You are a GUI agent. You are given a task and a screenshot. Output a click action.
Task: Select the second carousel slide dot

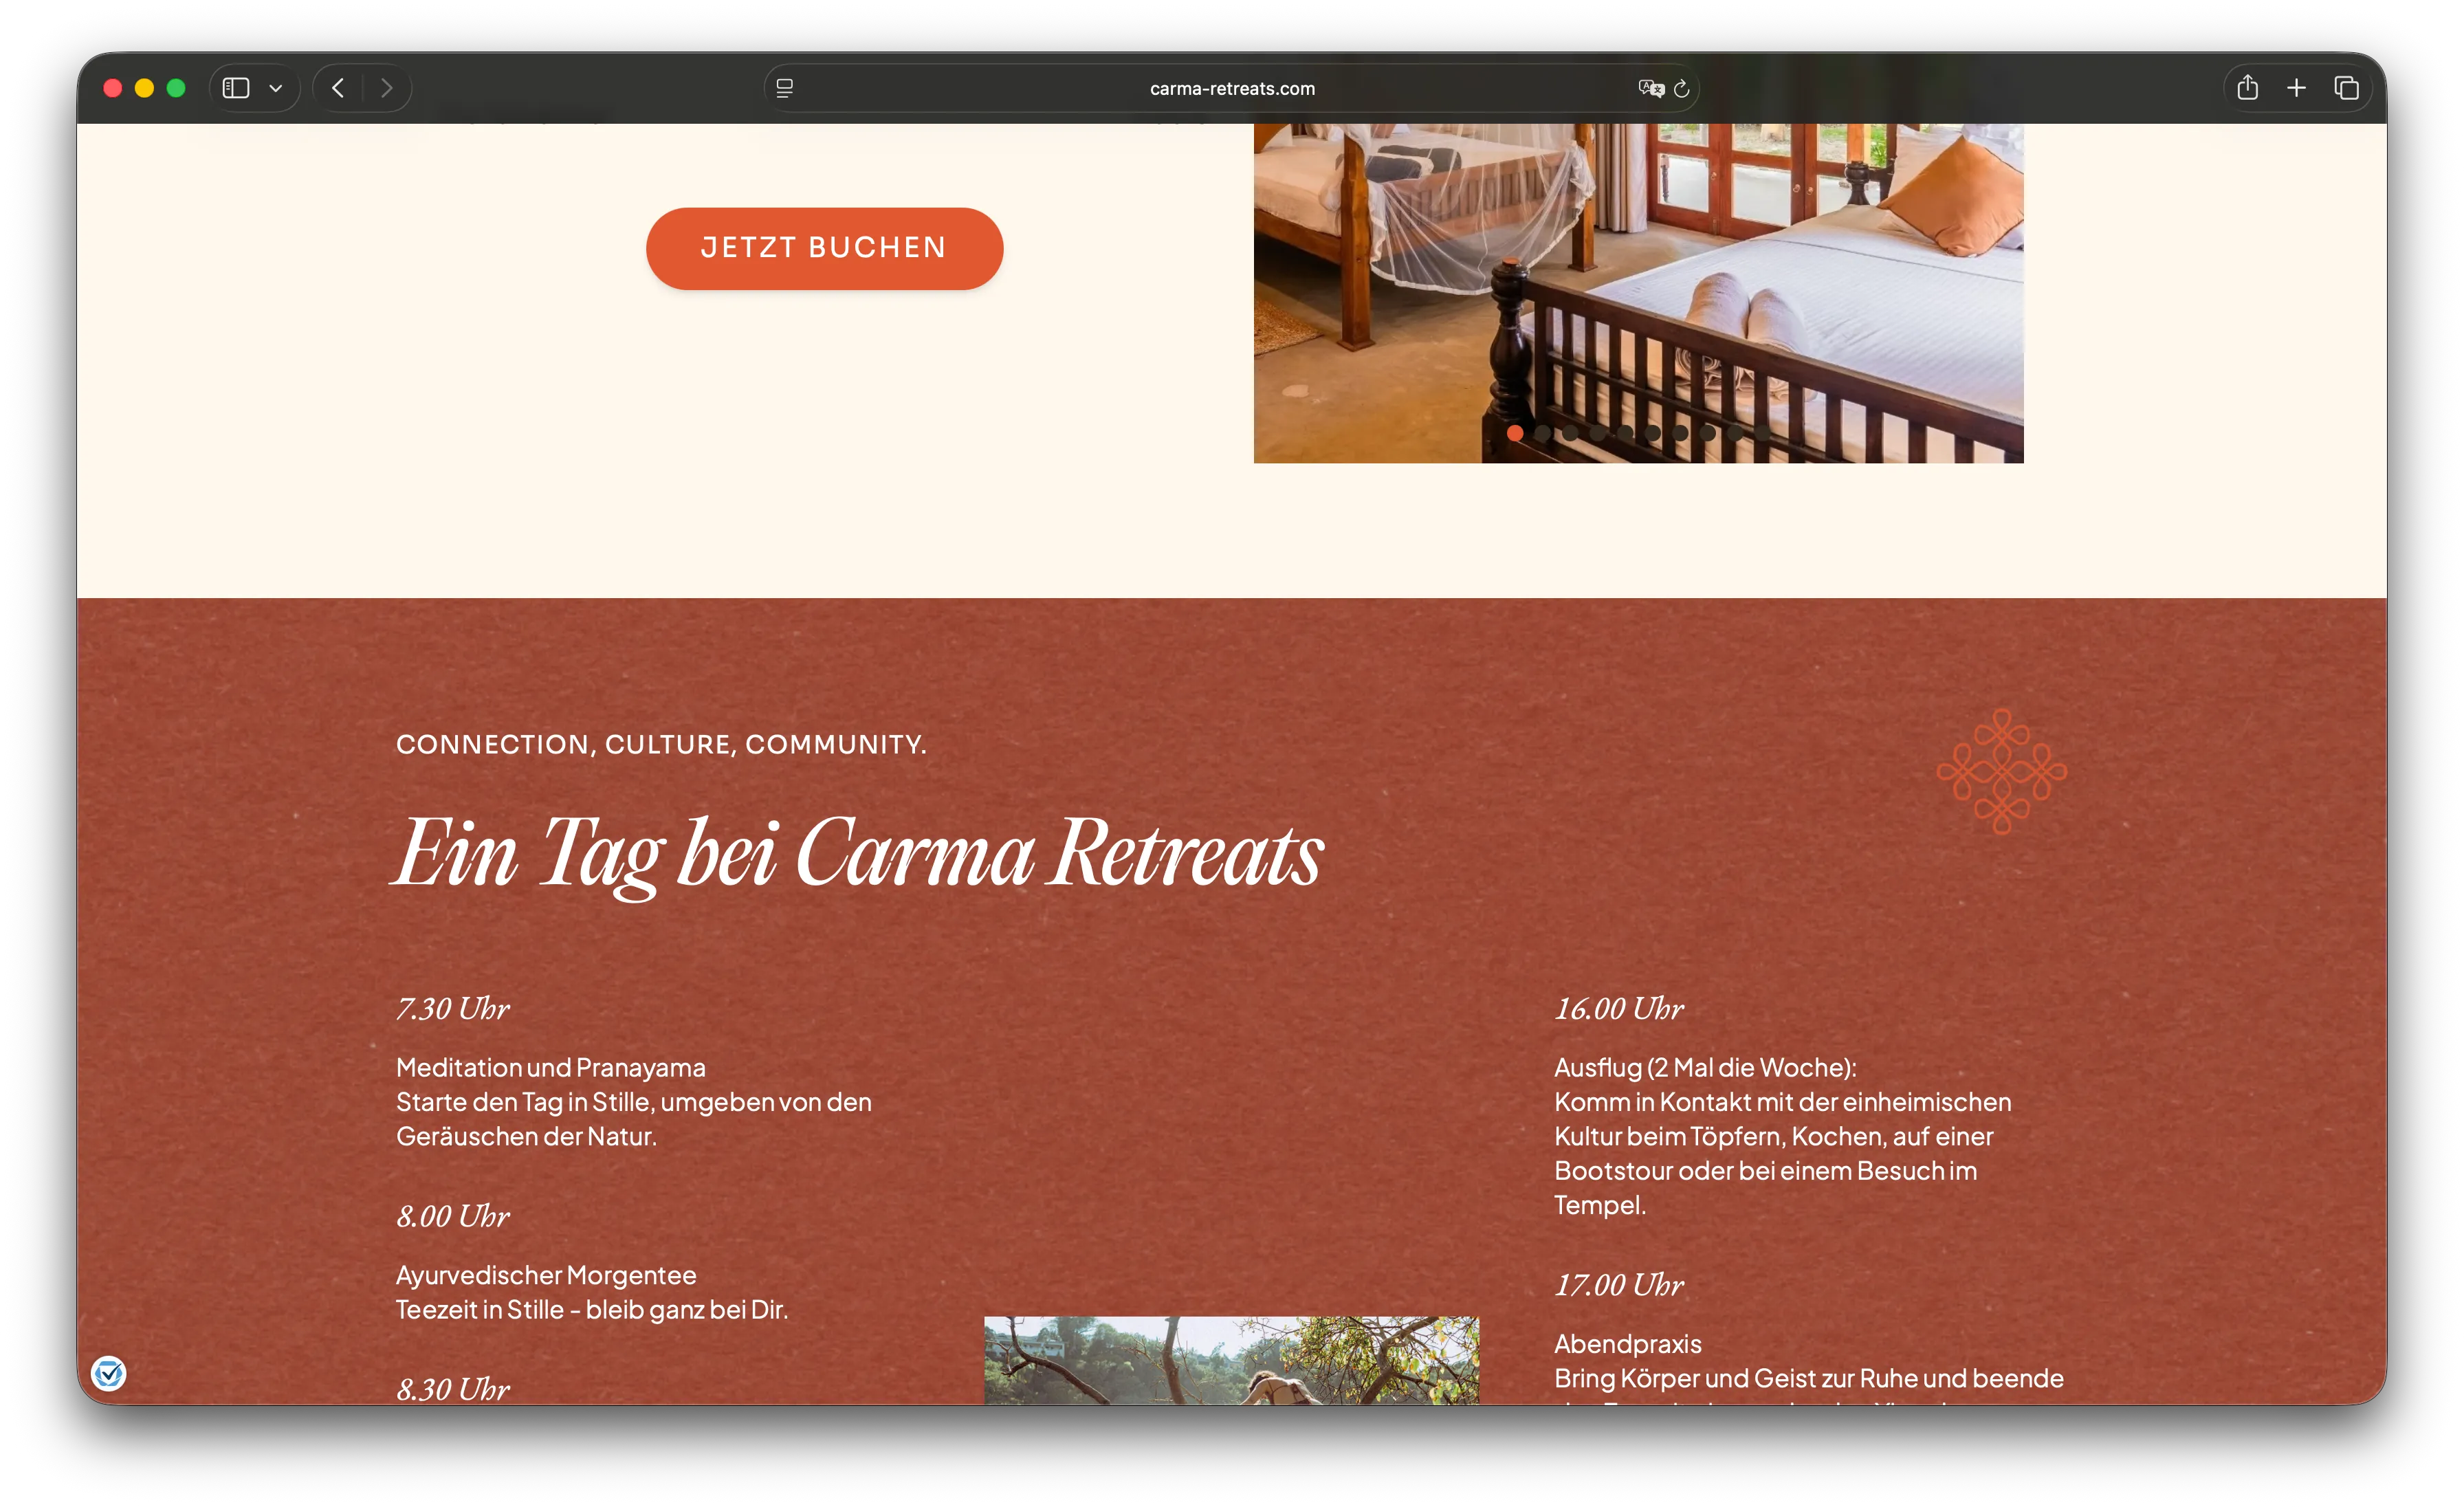(x=1543, y=433)
